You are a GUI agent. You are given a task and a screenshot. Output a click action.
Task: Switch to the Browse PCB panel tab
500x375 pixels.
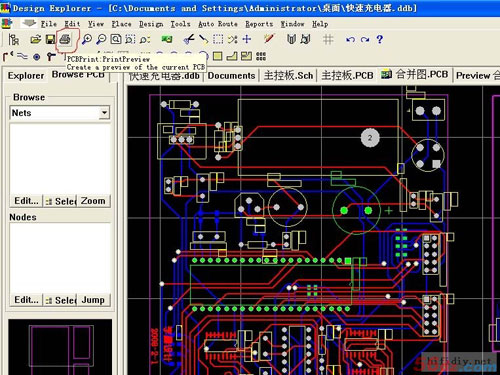(78, 74)
